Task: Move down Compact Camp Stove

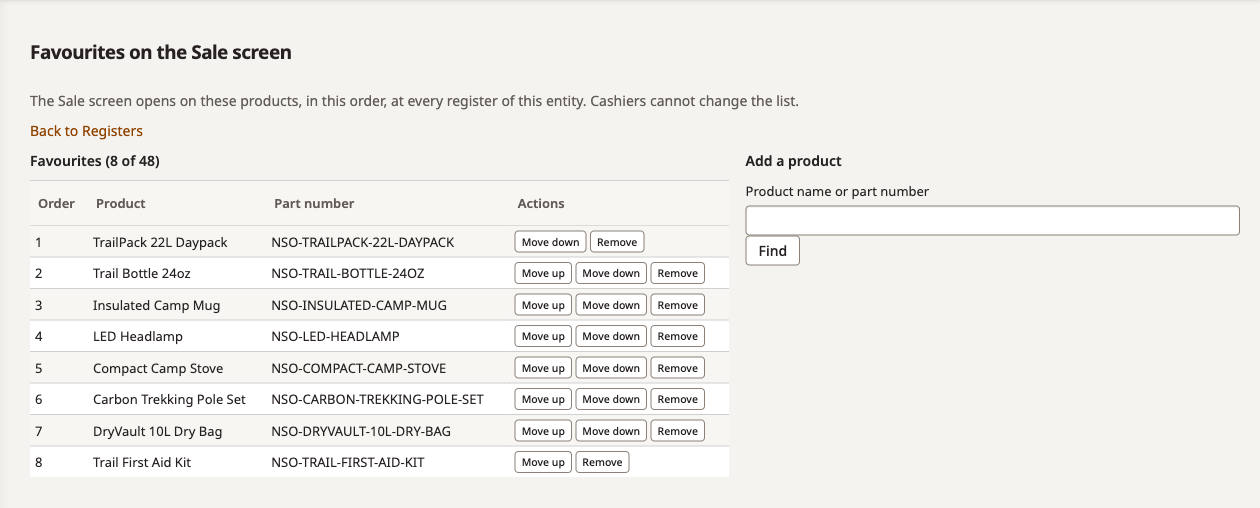Action: (611, 368)
